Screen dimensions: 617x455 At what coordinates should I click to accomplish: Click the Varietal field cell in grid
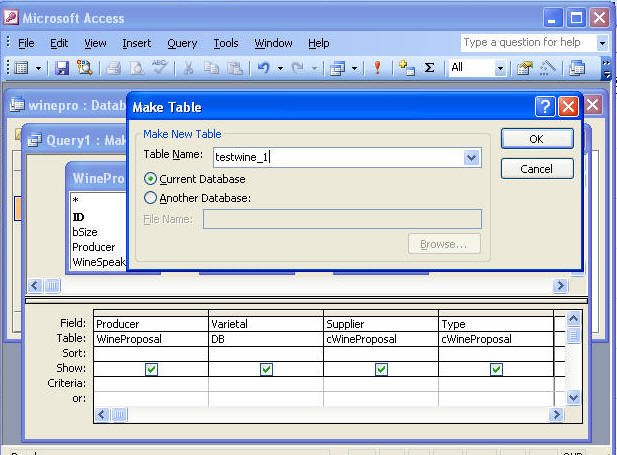pos(266,324)
